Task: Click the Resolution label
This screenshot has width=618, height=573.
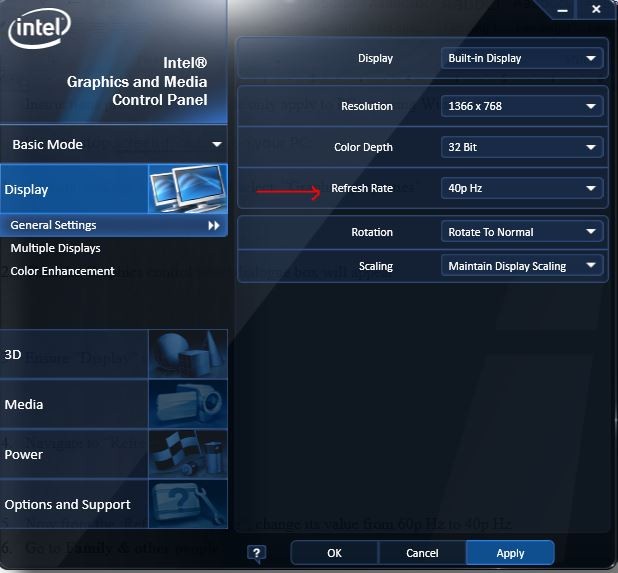Action: 367,106
